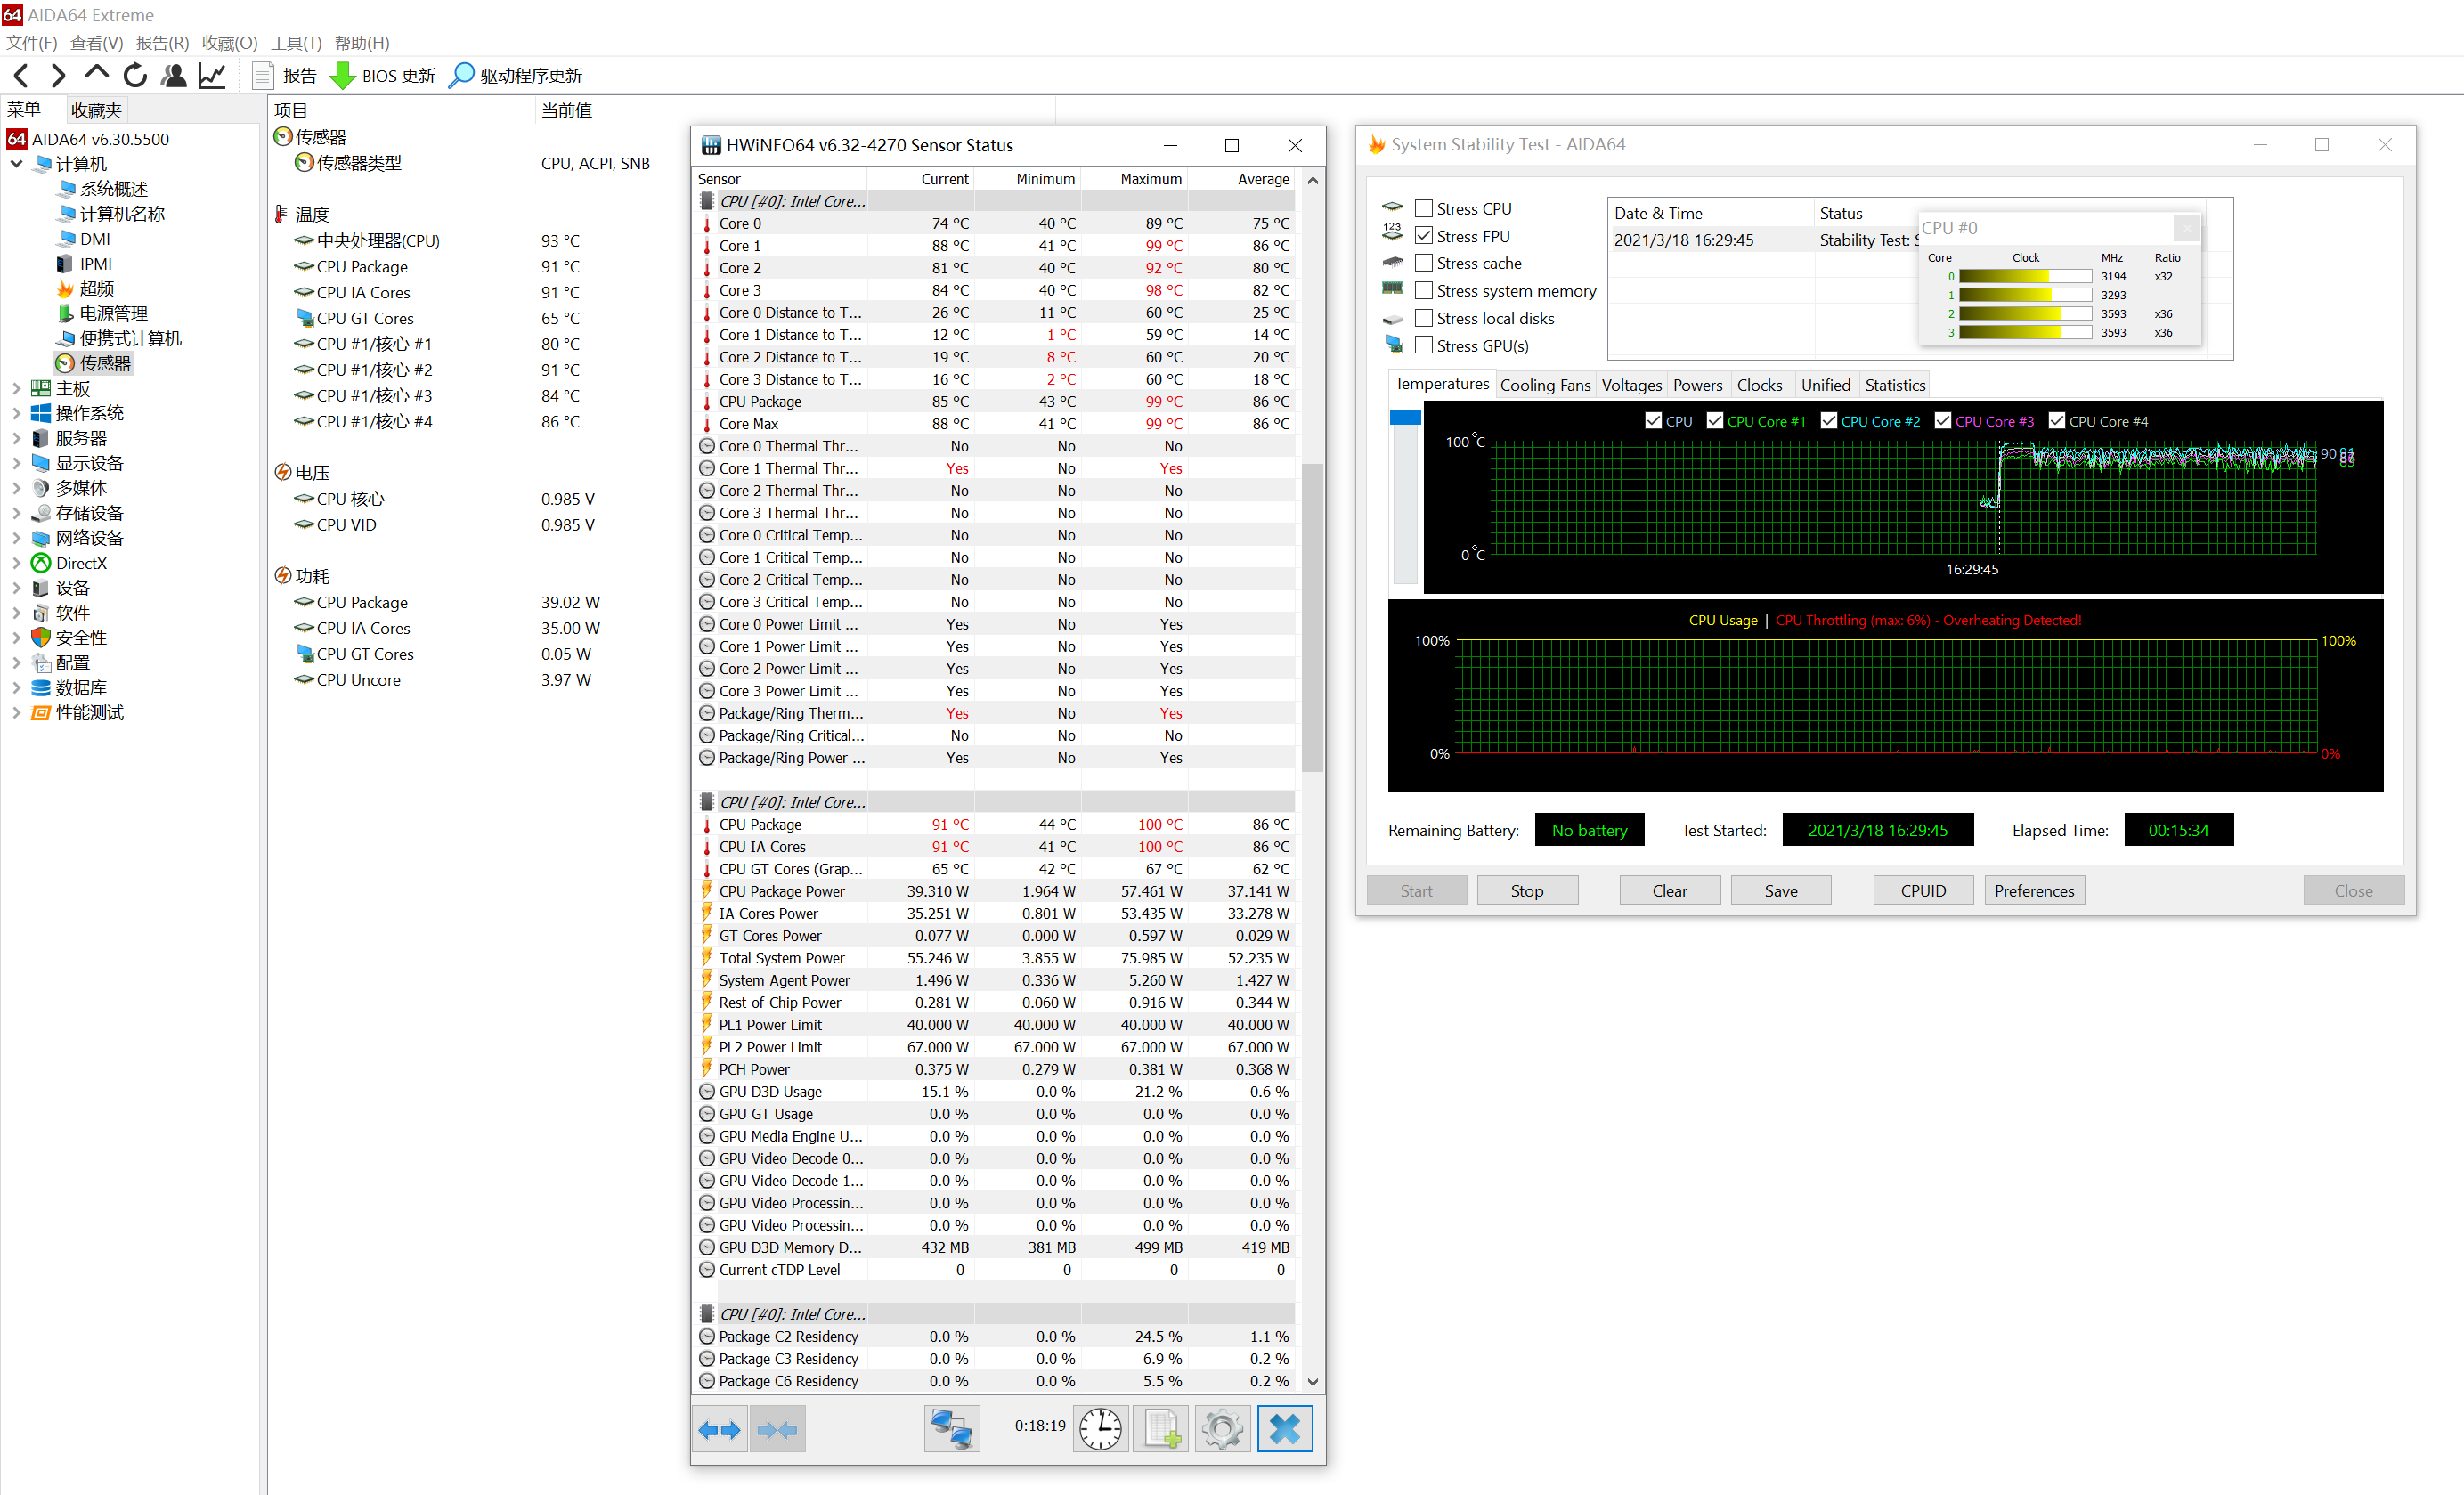Click the blue graph position slider in Temperatures
This screenshot has height=1495, width=2464.
(x=1405, y=418)
